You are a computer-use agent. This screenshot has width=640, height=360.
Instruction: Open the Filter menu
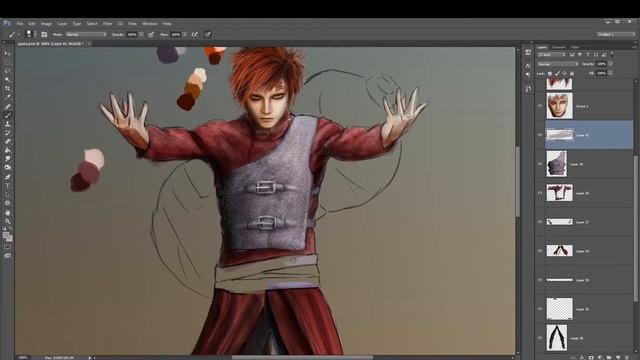pyautogui.click(x=107, y=24)
